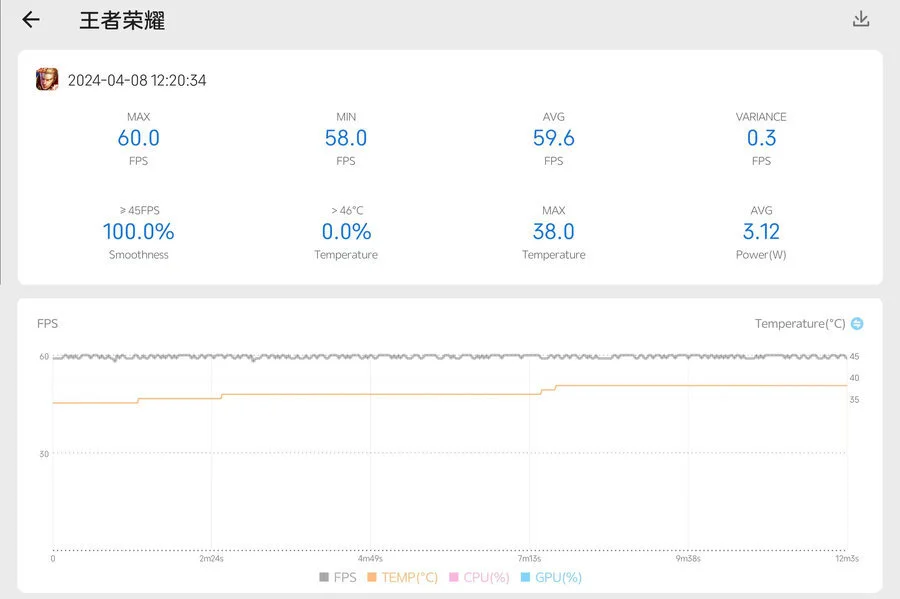Click the 2024-04-08 12:20:34 timestamp
The height and width of the screenshot is (599, 900).
[x=137, y=80]
